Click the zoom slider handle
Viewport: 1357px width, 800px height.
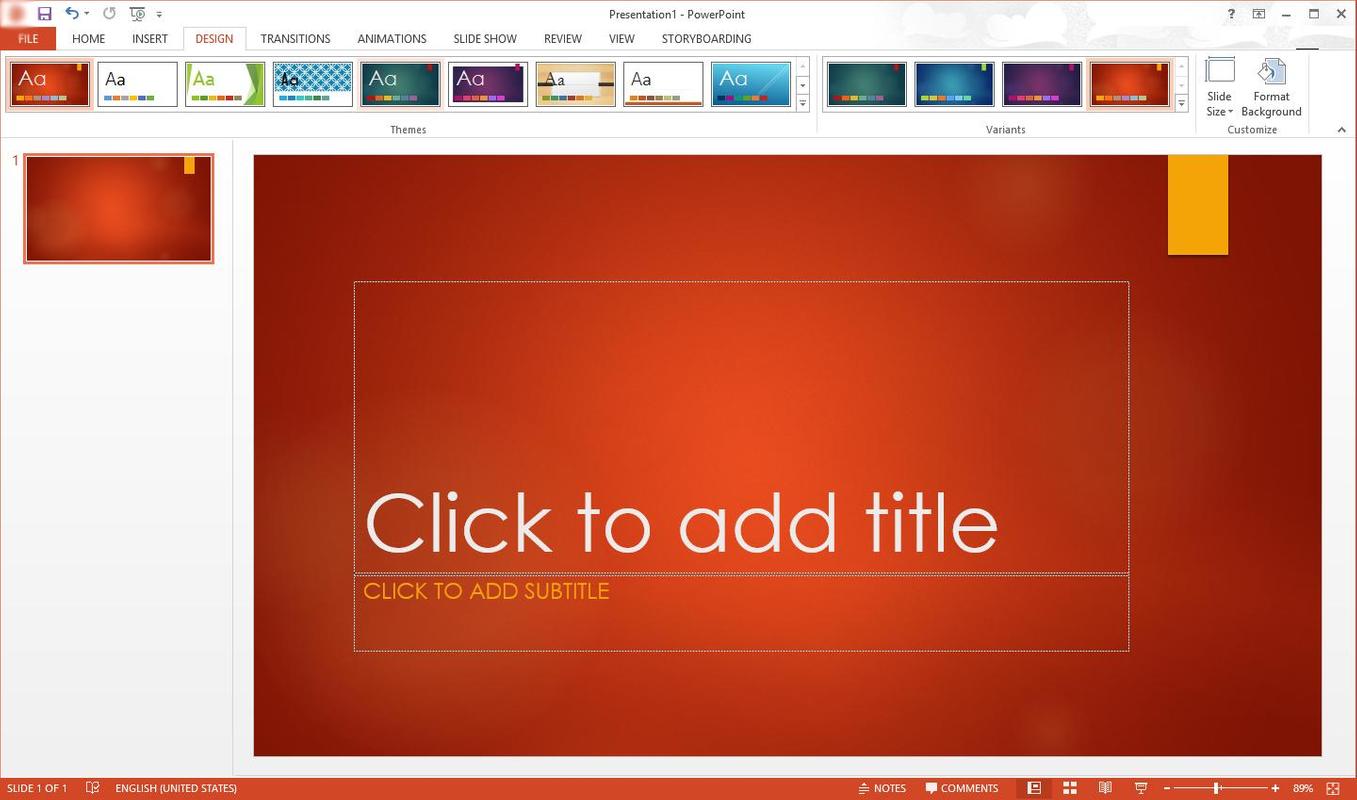[x=1216, y=789]
